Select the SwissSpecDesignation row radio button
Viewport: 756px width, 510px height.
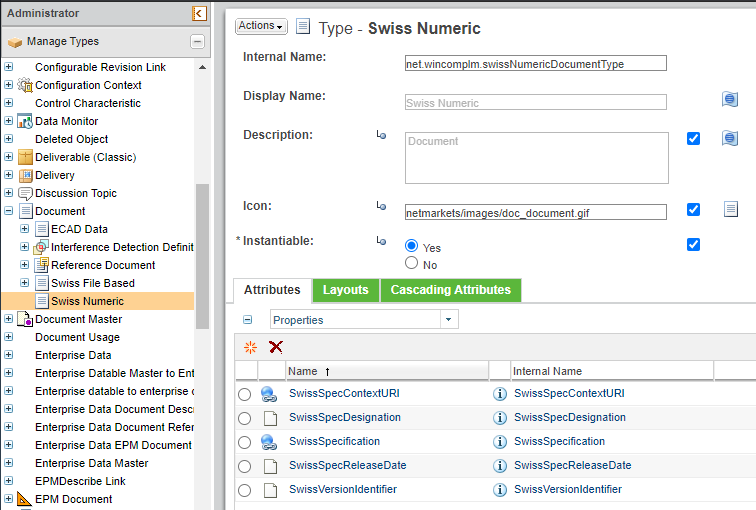(244, 418)
